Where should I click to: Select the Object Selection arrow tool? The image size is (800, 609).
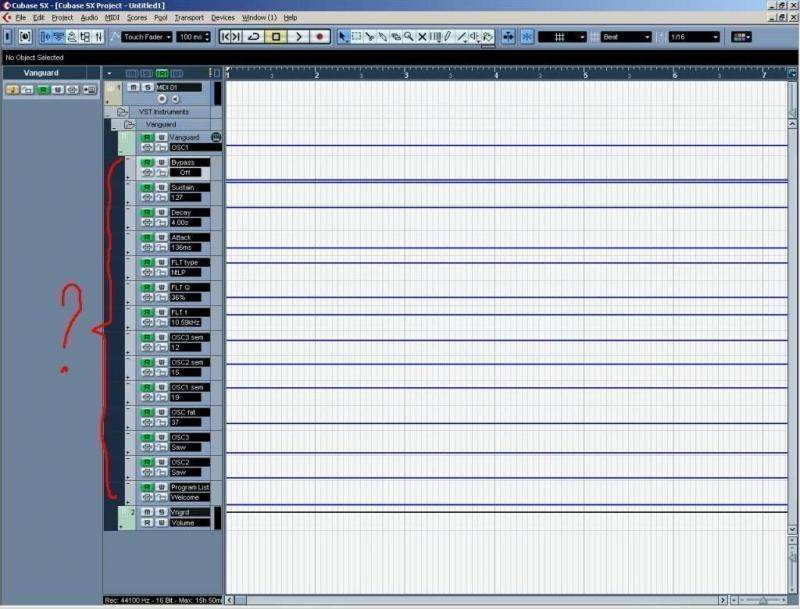pos(344,37)
